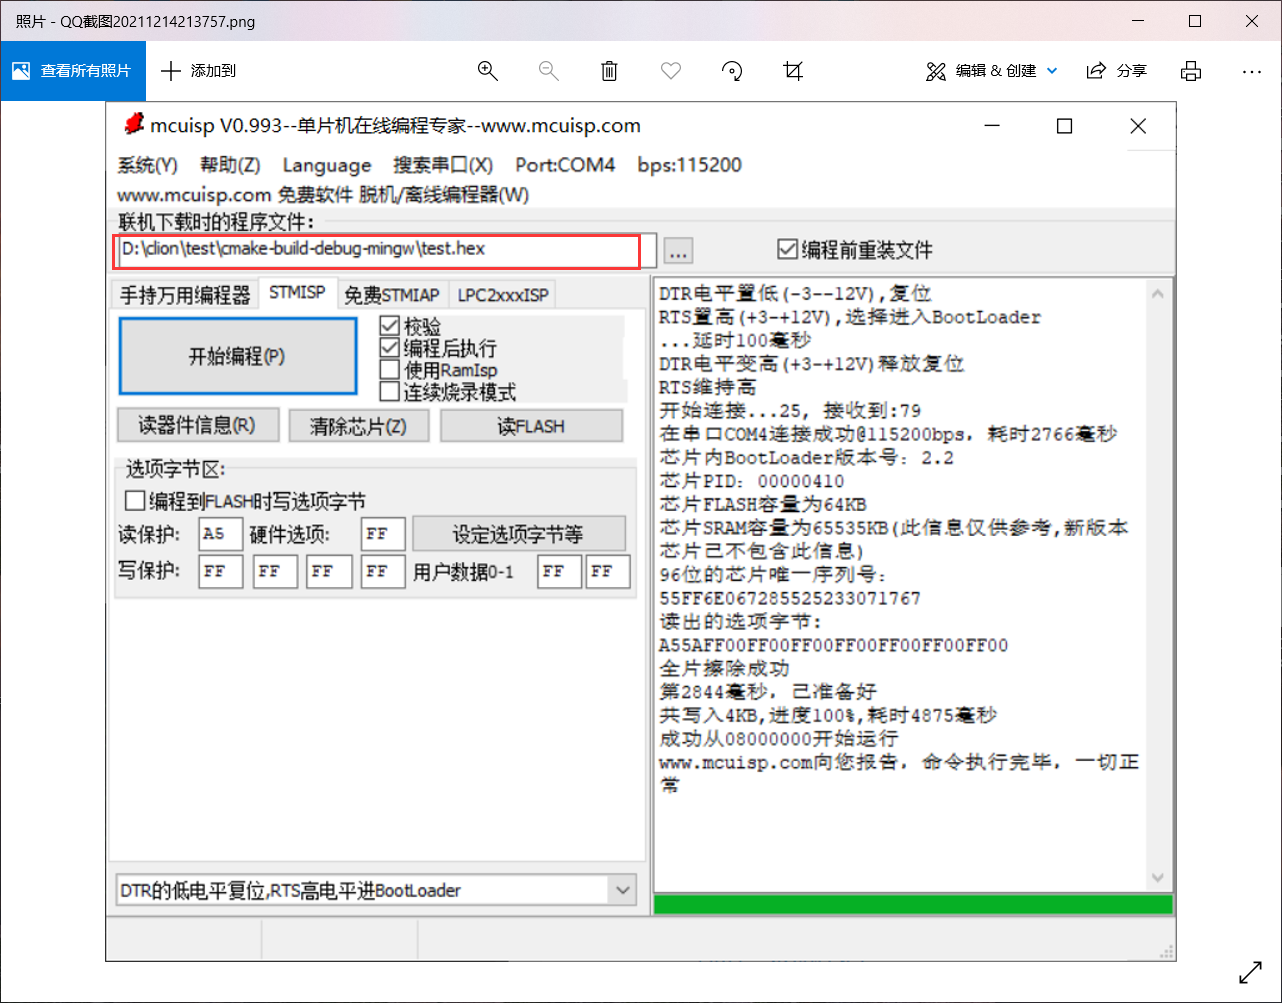Click the last 用户数据0-1 FF field
The height and width of the screenshot is (1003, 1282).
(x=608, y=572)
